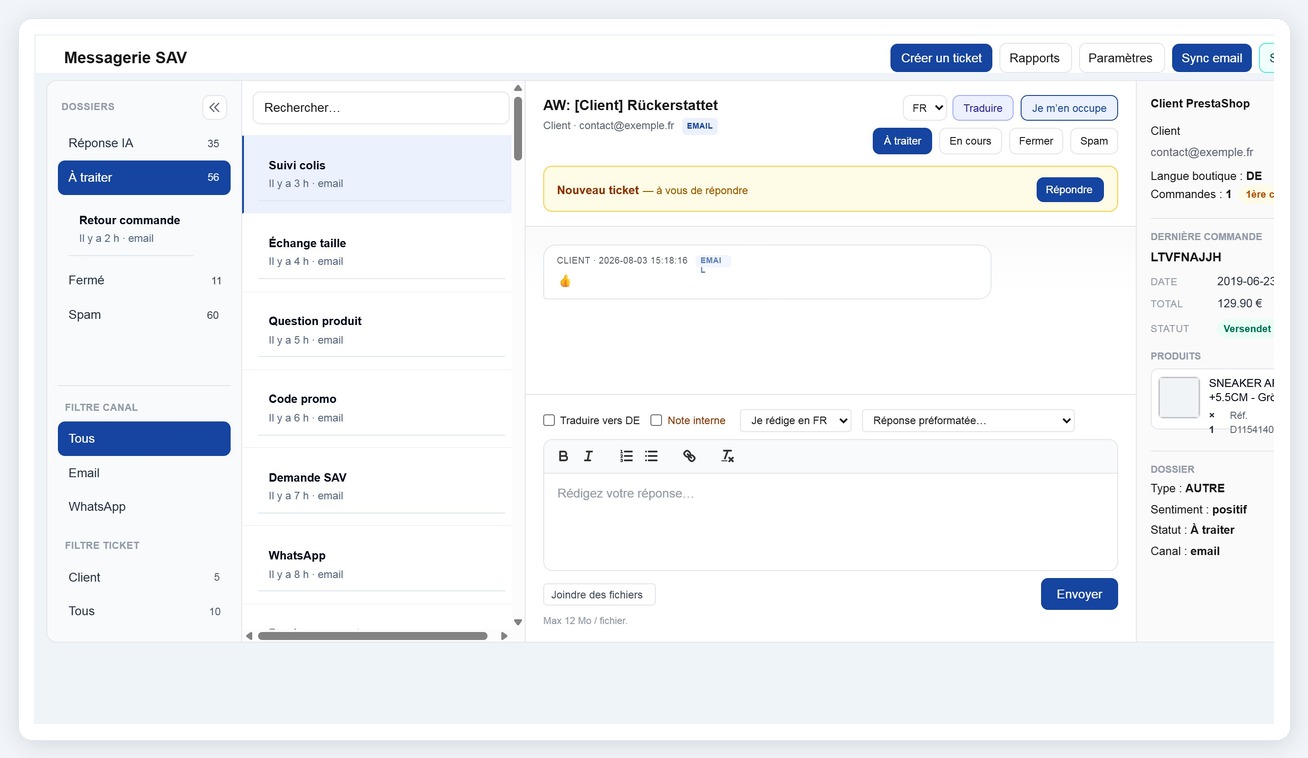Select the Client ticket filter
Image resolution: width=1308 pixels, height=758 pixels.
144,577
